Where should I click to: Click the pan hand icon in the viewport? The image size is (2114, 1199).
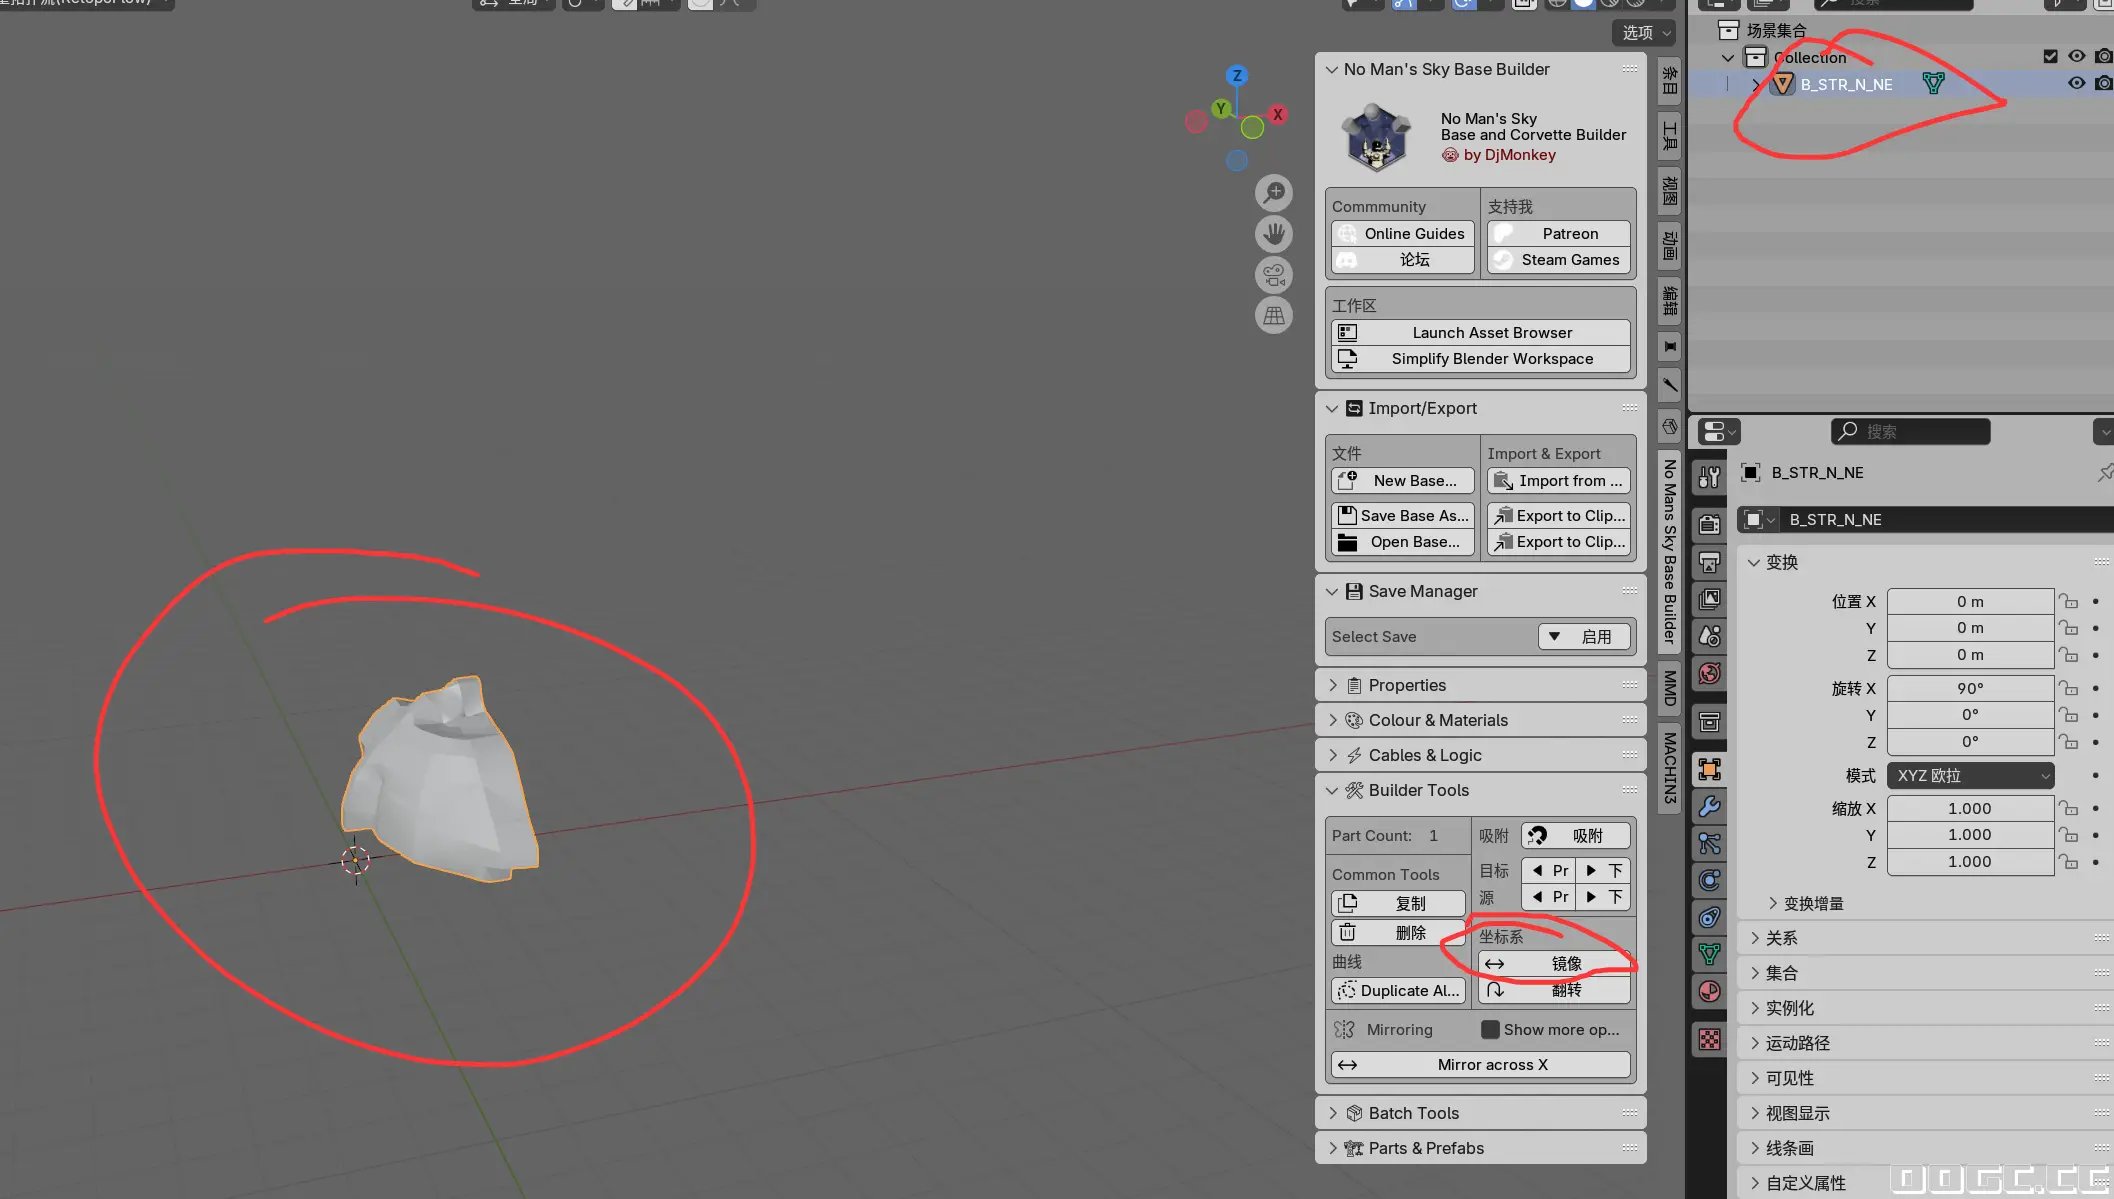pyautogui.click(x=1274, y=234)
